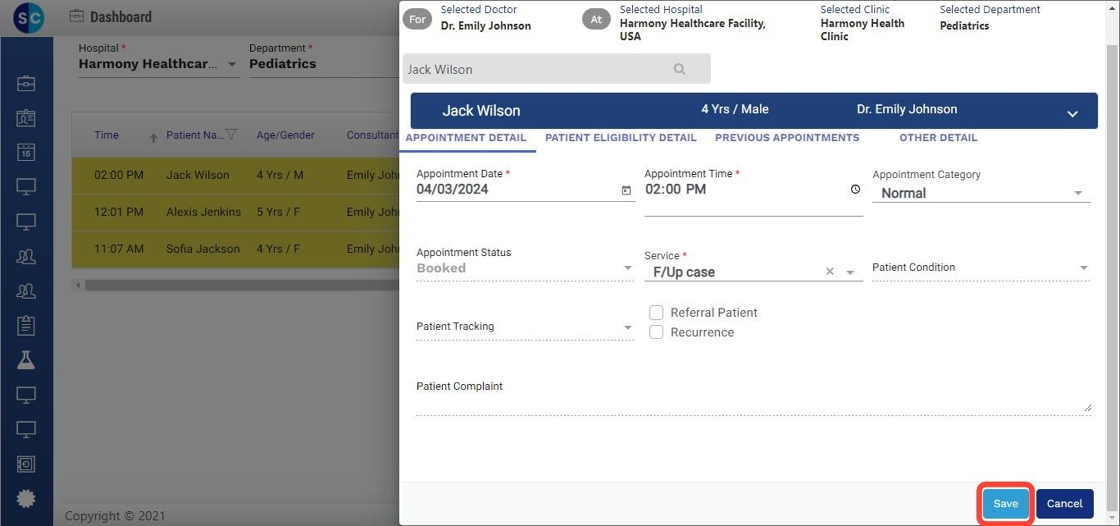Screen dimensions: 1120x526
Task: Collapse the Jack Wilson patient header chevron
Action: [1072, 114]
